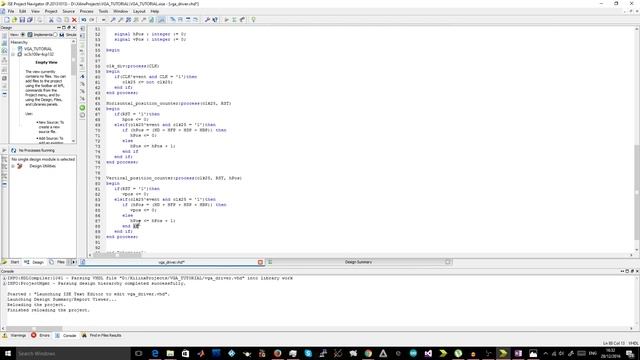Open the Tools menu
The width and height of the screenshot is (640, 360).
click(x=103, y=11)
